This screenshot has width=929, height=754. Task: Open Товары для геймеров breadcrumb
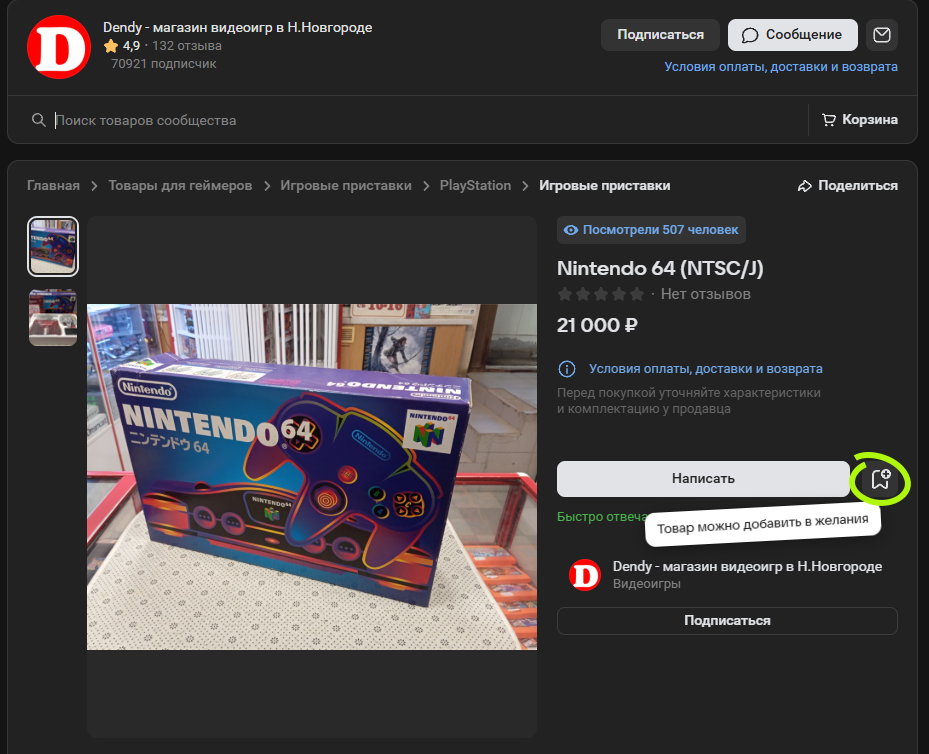pos(180,186)
